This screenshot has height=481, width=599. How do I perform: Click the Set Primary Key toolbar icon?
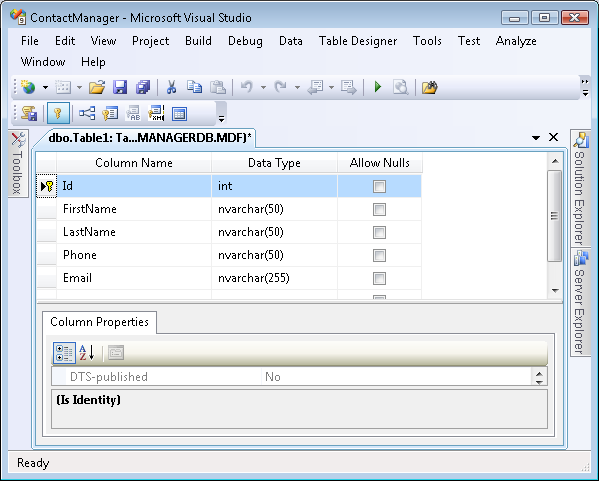(x=58, y=113)
